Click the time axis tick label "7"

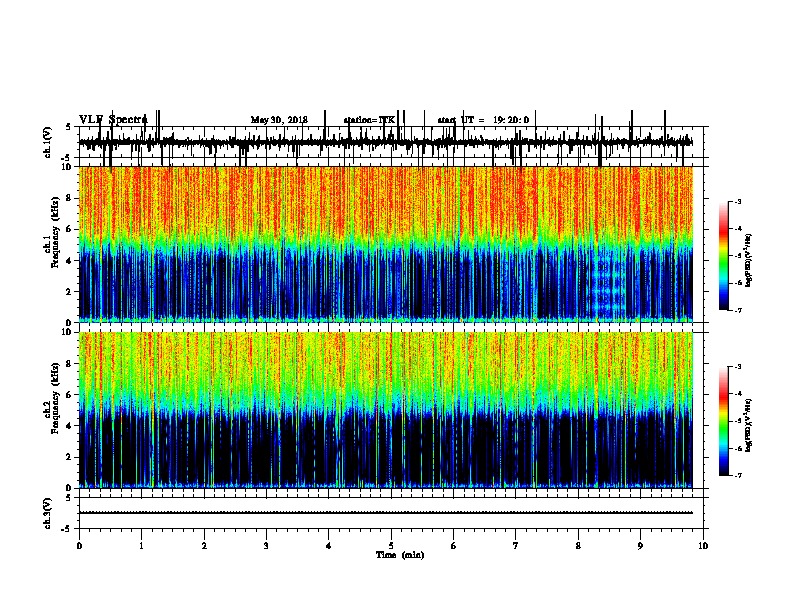[x=516, y=546]
